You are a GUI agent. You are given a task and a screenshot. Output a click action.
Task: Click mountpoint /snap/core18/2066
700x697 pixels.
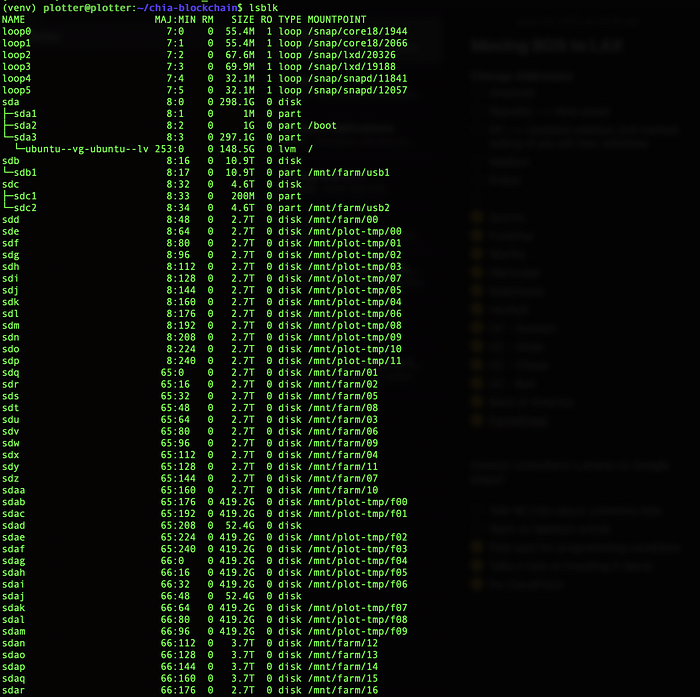pyautogui.click(x=357, y=43)
